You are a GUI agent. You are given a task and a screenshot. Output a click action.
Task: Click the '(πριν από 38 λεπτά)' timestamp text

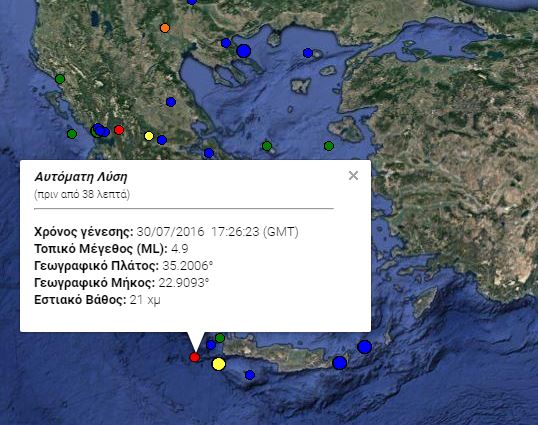(x=82, y=194)
